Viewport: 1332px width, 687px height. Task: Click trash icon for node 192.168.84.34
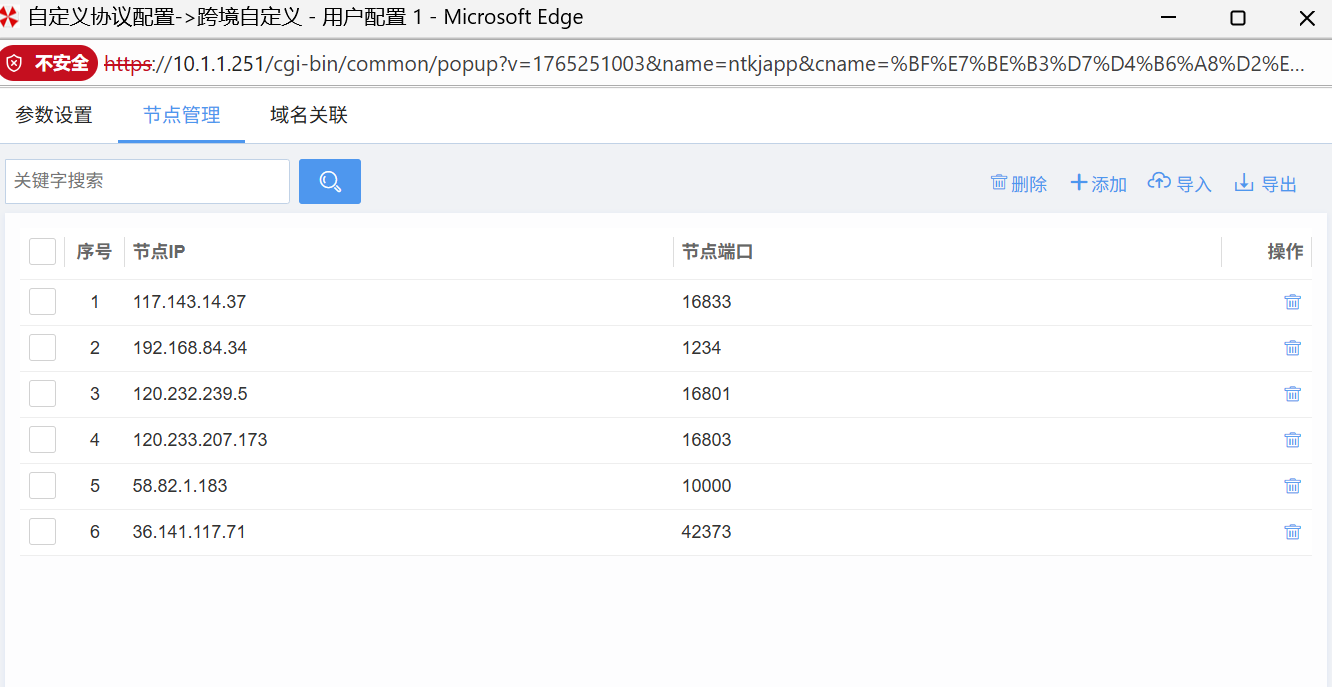pyautogui.click(x=1292, y=348)
